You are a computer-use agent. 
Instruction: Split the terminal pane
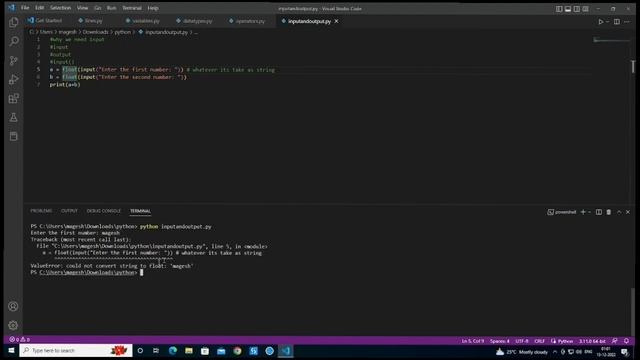tap(599, 212)
